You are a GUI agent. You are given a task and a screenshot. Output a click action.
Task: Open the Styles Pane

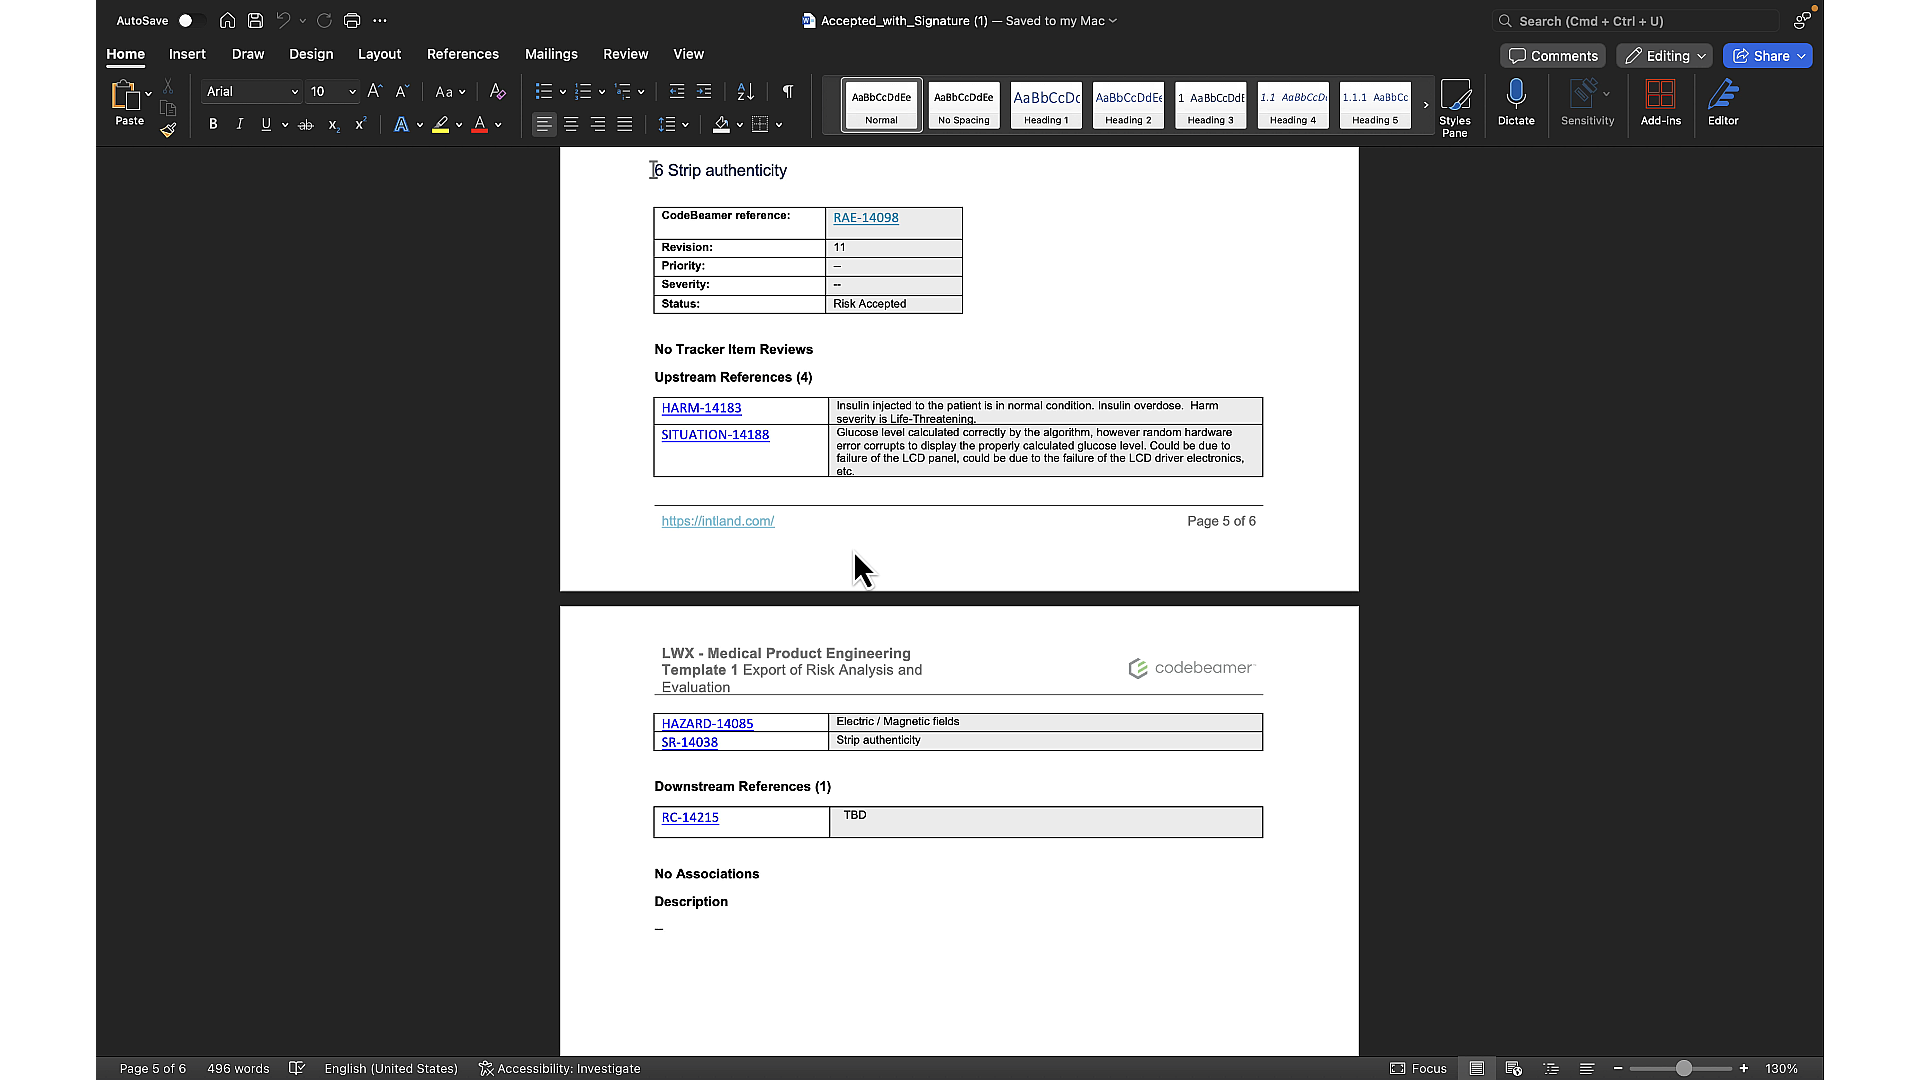point(1455,107)
